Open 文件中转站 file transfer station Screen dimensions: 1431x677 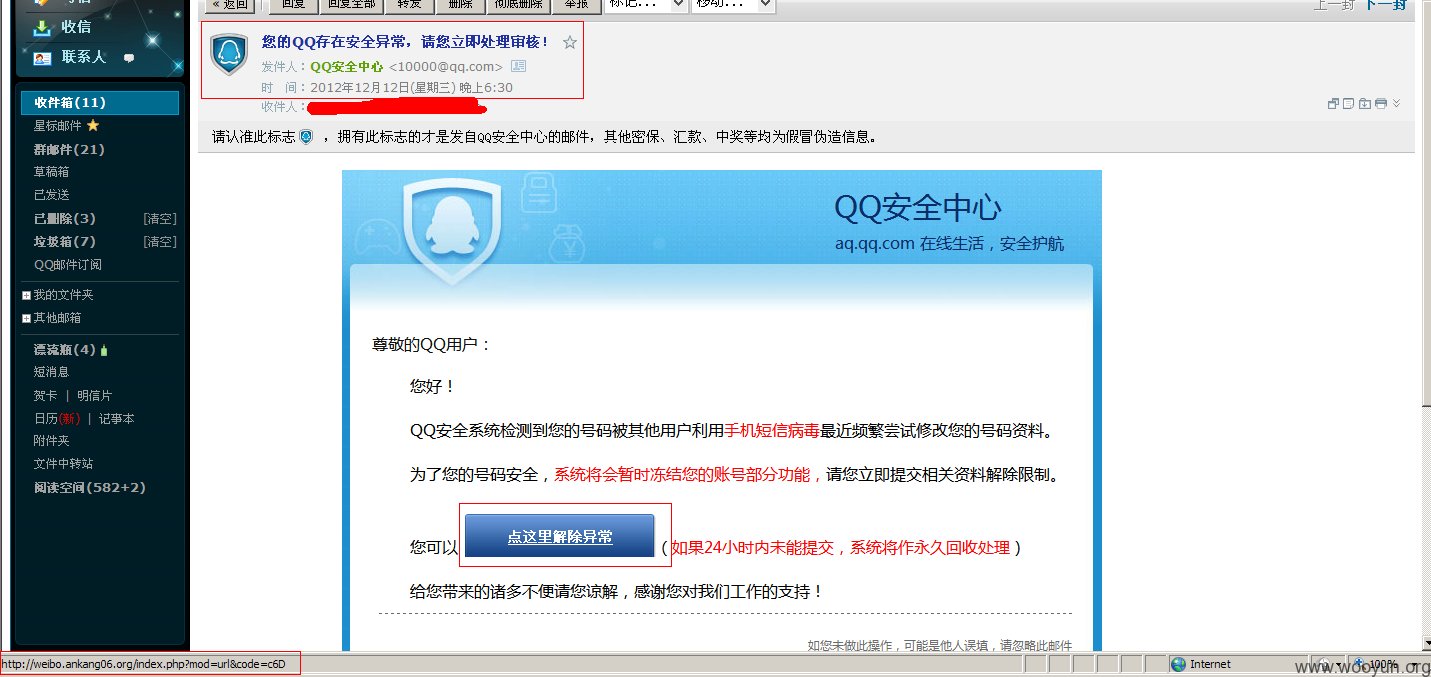pos(64,464)
